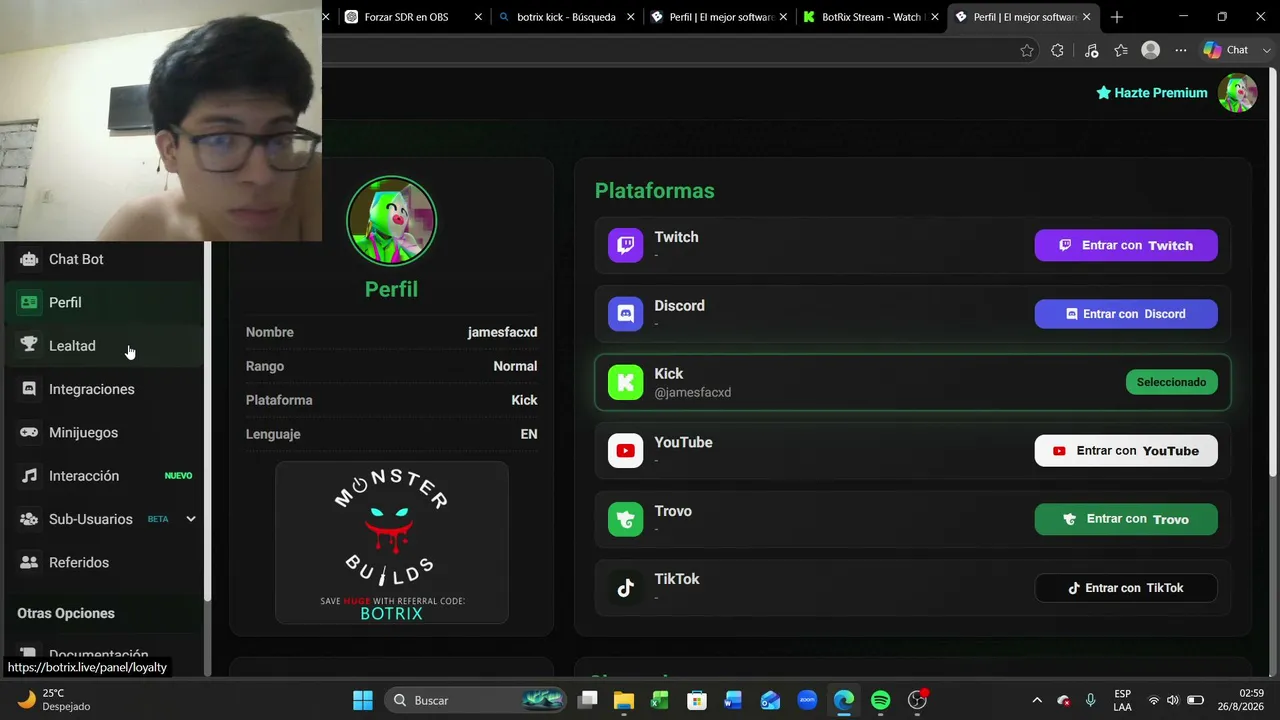Viewport: 1280px width, 720px height.
Task: Open the browser profile account icon
Action: (1151, 50)
